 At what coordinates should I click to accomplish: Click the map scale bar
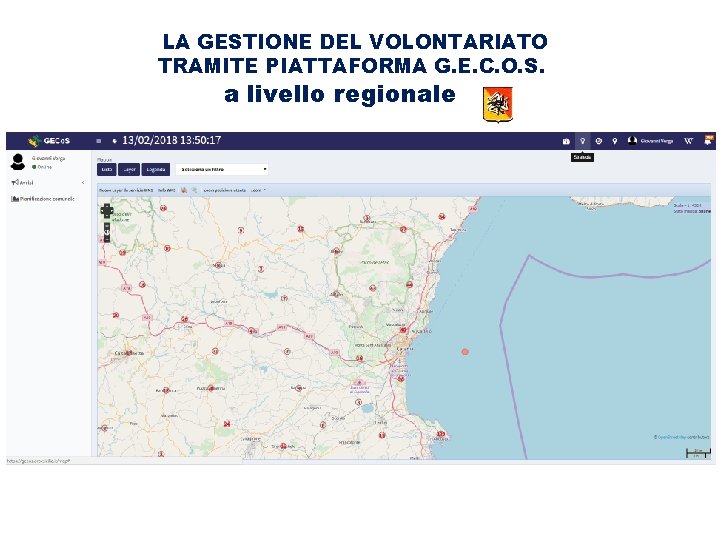tap(698, 453)
